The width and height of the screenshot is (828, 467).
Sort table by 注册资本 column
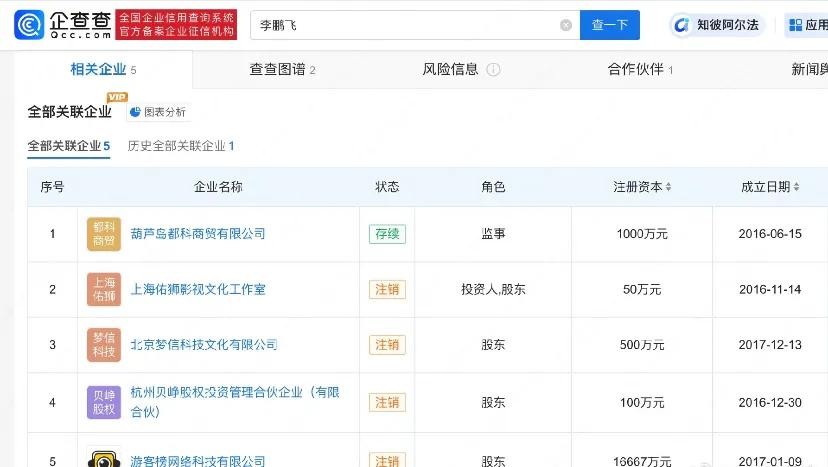click(642, 187)
